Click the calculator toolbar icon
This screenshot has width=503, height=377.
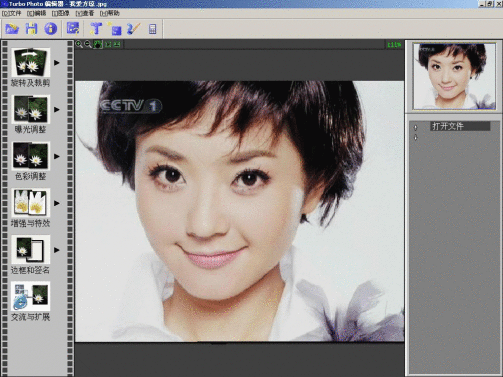coord(153,29)
